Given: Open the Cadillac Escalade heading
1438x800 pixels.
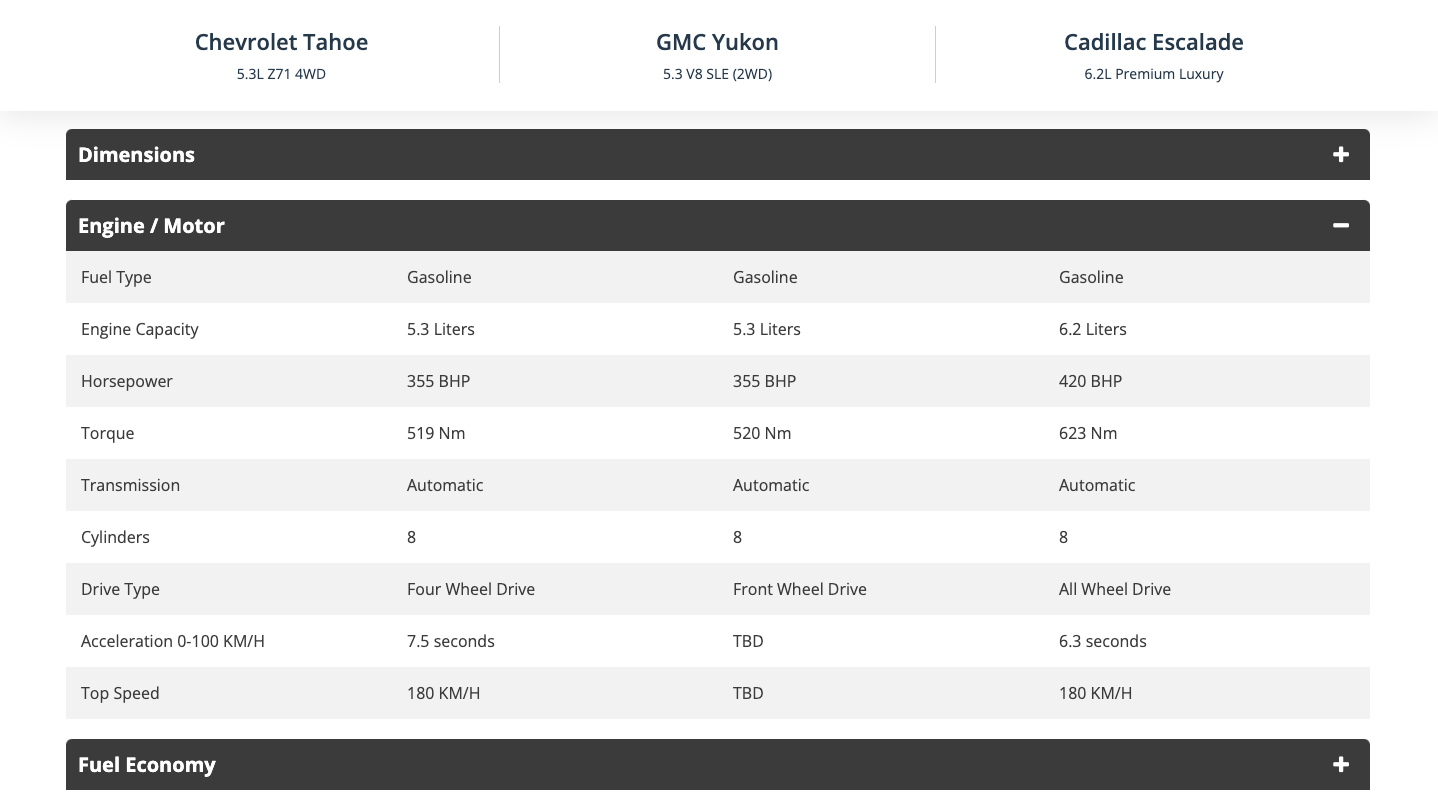Looking at the screenshot, I should point(1153,42).
